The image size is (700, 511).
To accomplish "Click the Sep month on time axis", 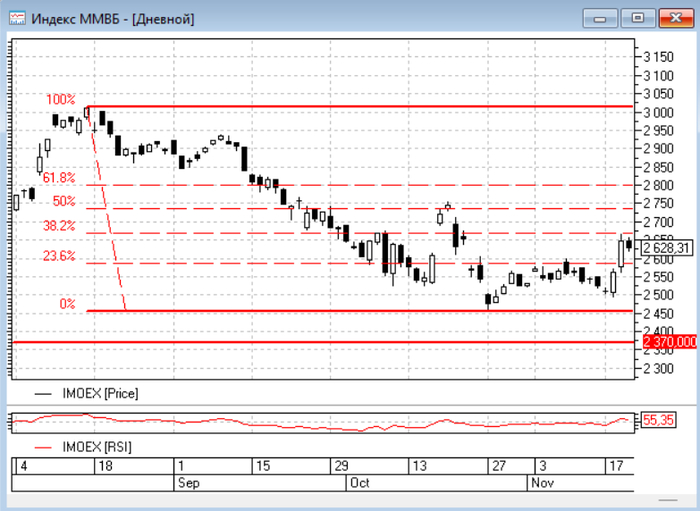I will 186,482.
